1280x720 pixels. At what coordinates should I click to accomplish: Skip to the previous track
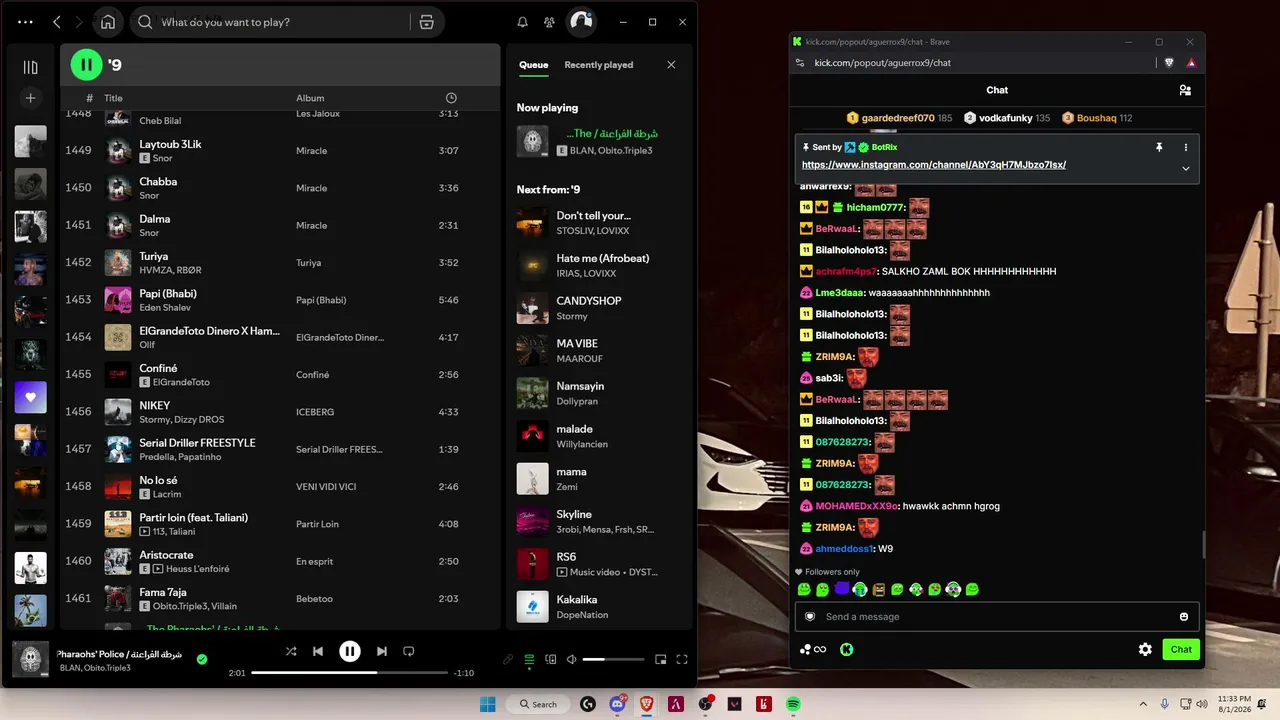coord(318,651)
